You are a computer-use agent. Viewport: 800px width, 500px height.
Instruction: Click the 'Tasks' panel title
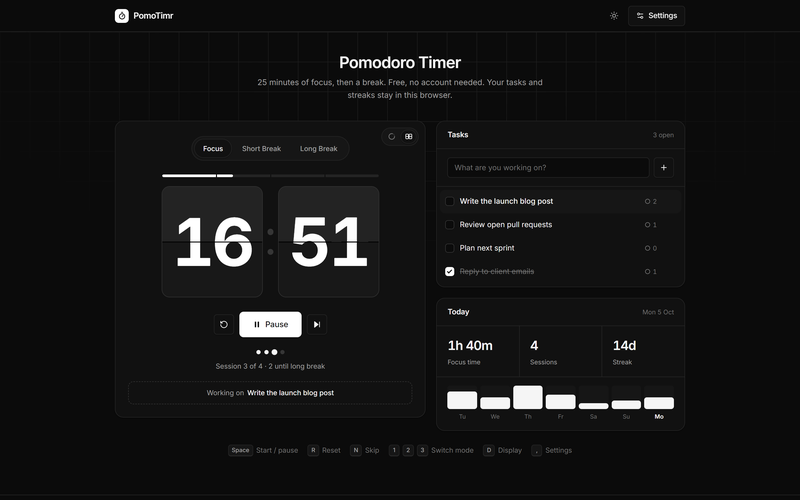(x=458, y=135)
